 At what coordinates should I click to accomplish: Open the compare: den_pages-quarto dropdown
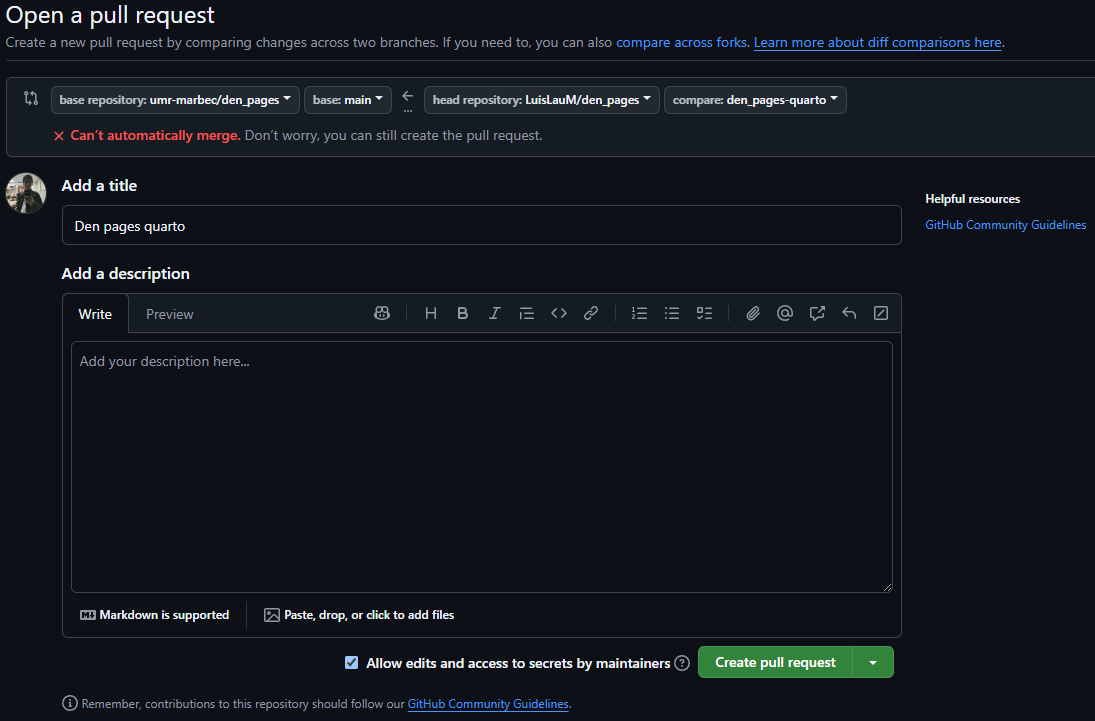click(x=755, y=100)
